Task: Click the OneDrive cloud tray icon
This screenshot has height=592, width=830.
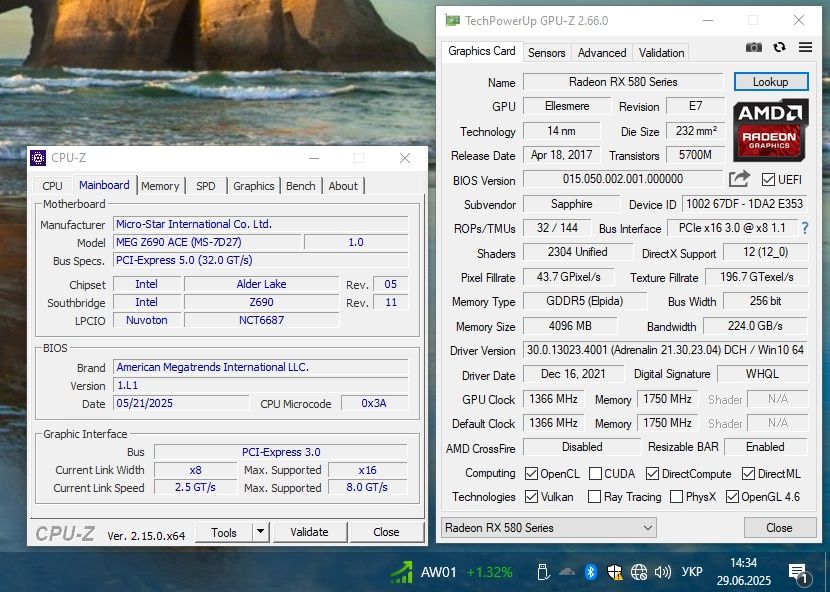Action: pyautogui.click(x=567, y=572)
